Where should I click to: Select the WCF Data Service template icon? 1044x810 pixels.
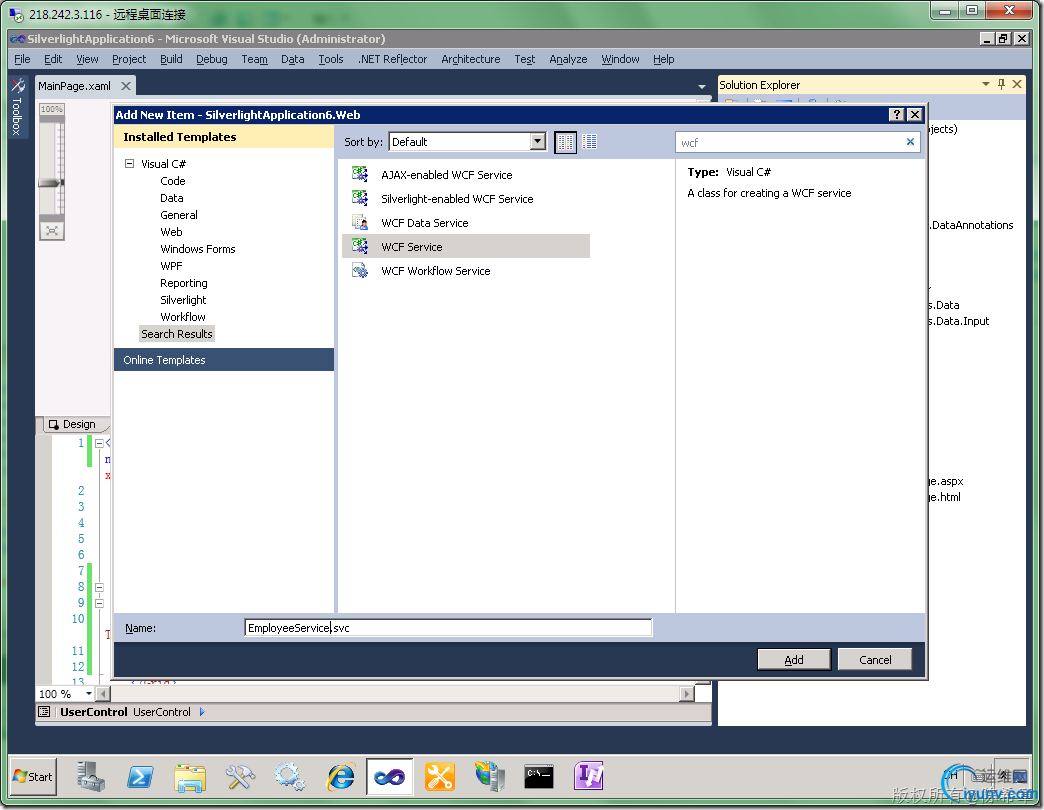tap(360, 222)
